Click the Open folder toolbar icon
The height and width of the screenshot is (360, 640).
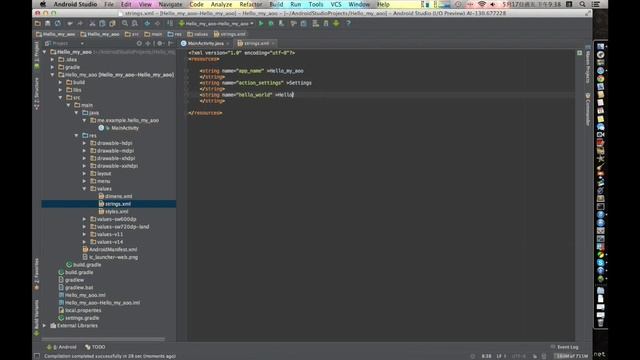(x=38, y=24)
